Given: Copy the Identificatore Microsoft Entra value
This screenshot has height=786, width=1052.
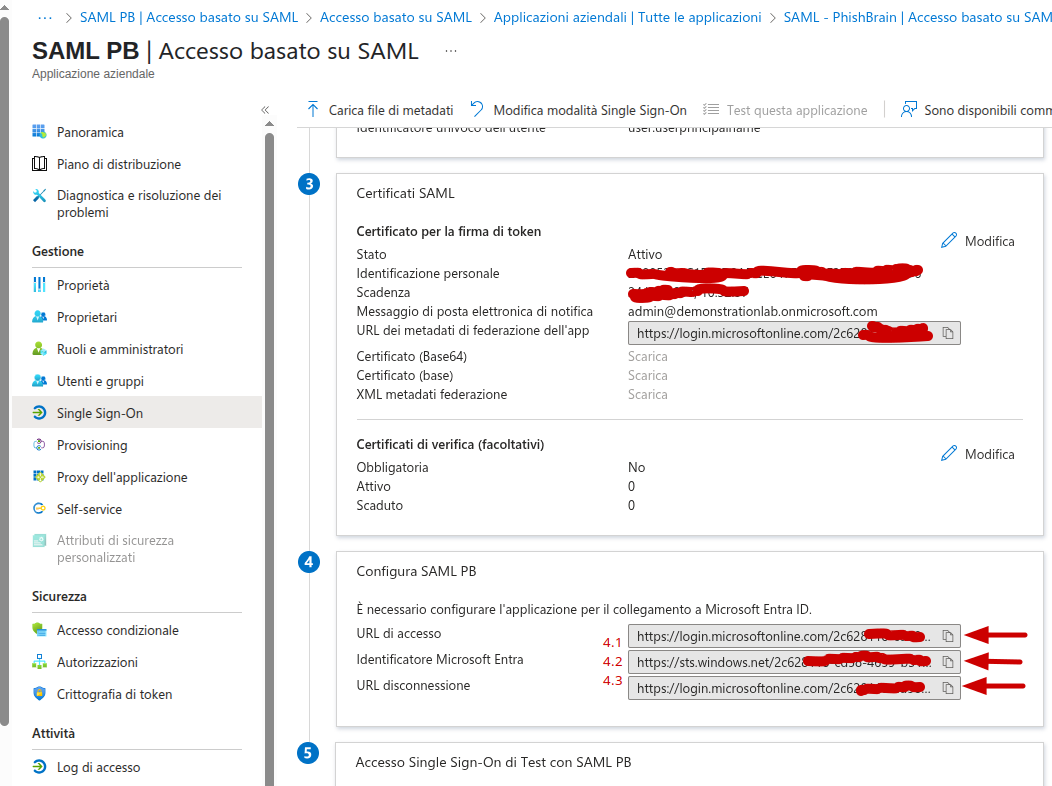Looking at the screenshot, I should pos(948,662).
